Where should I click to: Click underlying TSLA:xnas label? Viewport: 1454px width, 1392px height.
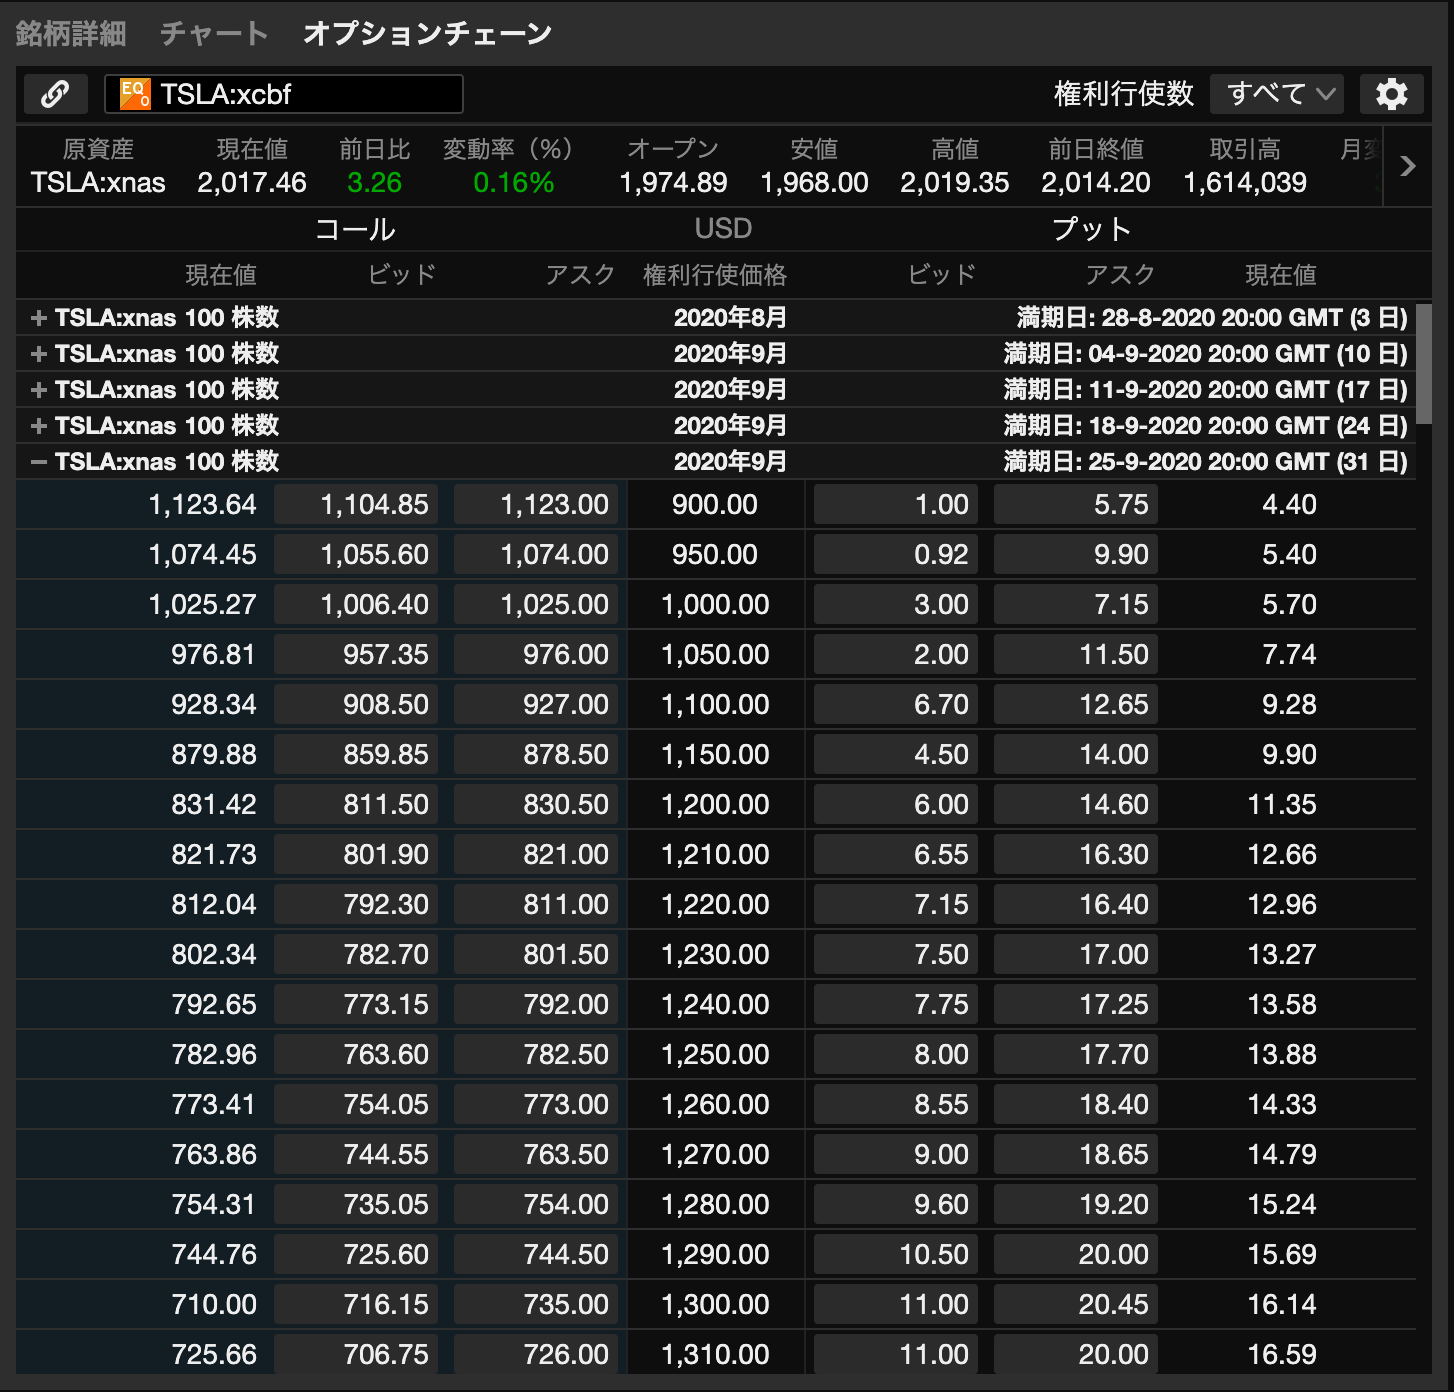(98, 182)
